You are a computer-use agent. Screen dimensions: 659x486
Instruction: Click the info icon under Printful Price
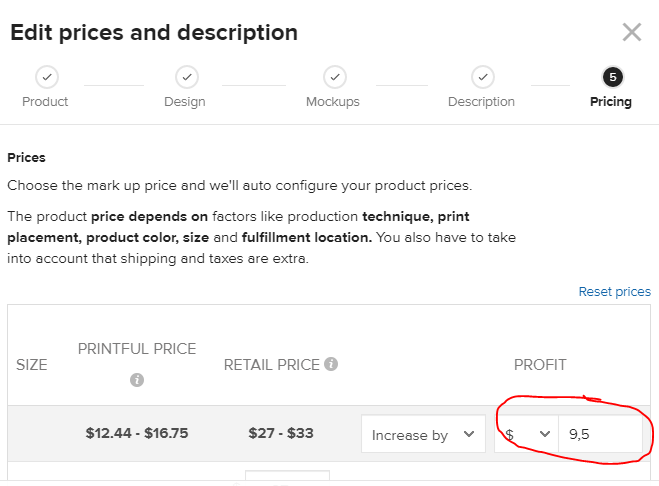click(137, 380)
